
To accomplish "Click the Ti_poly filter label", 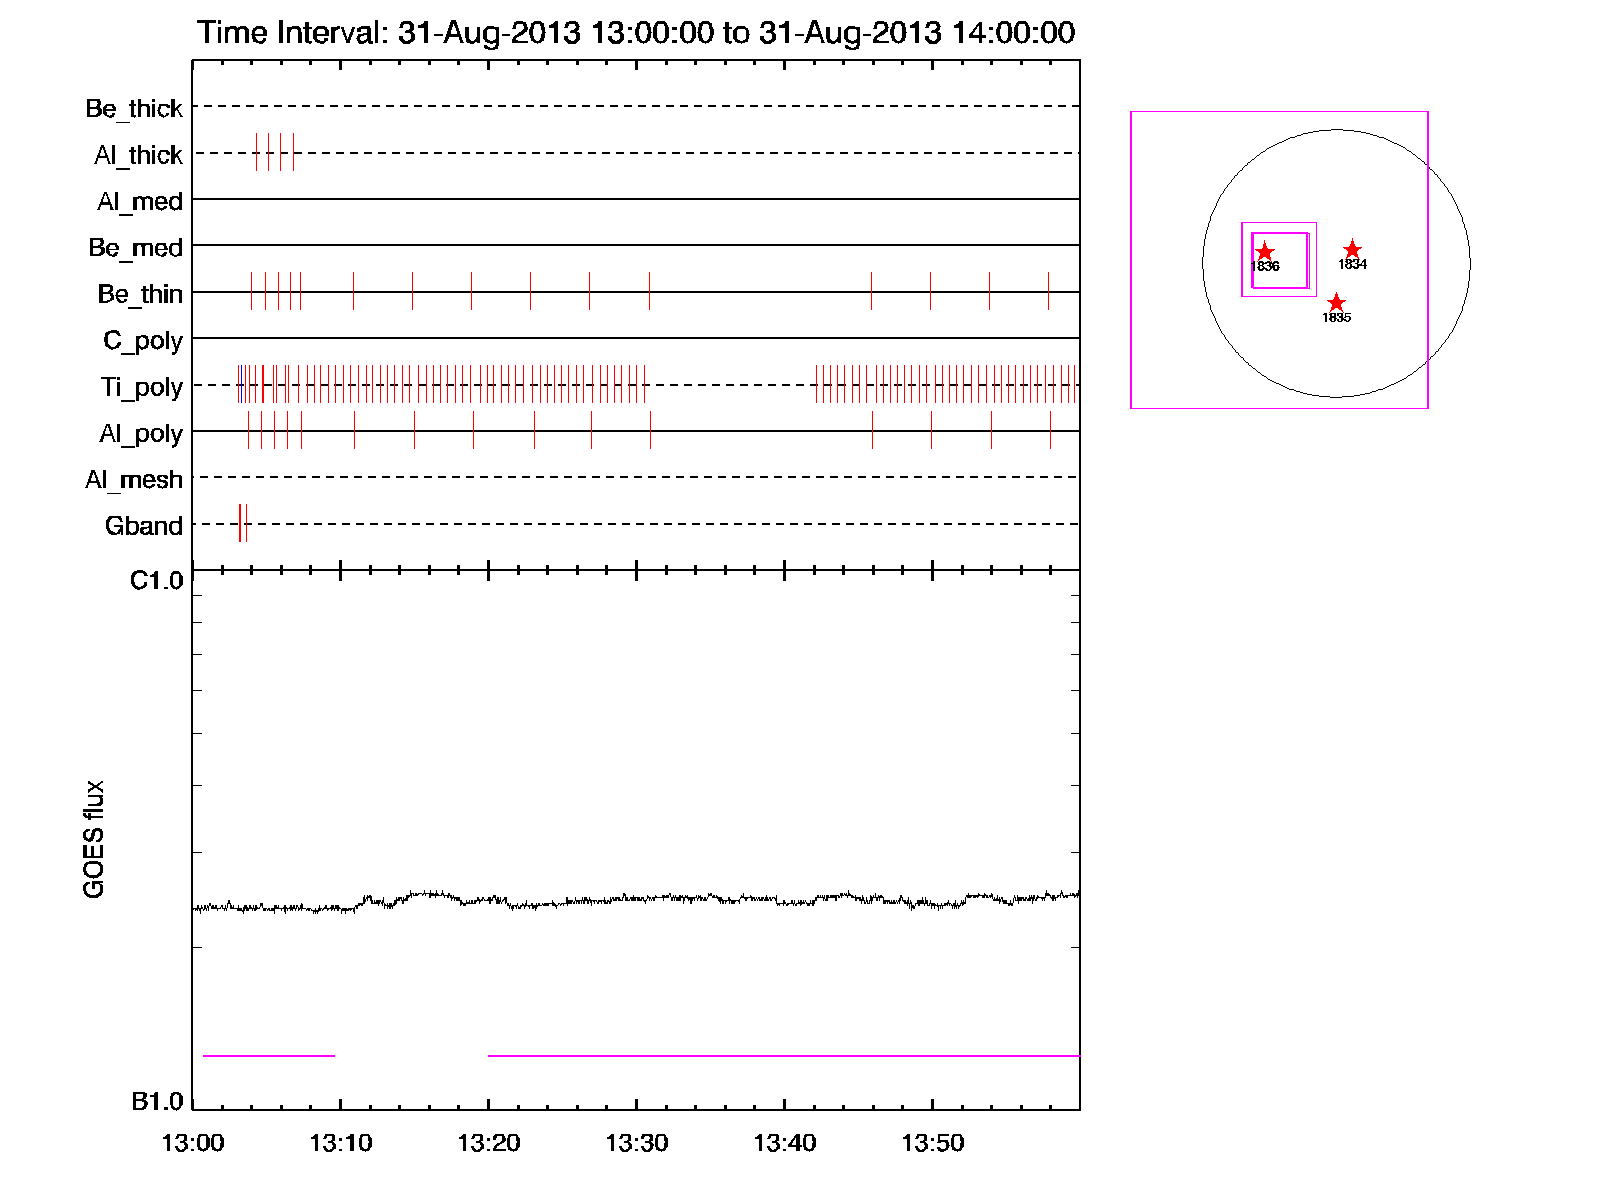I will (141, 387).
